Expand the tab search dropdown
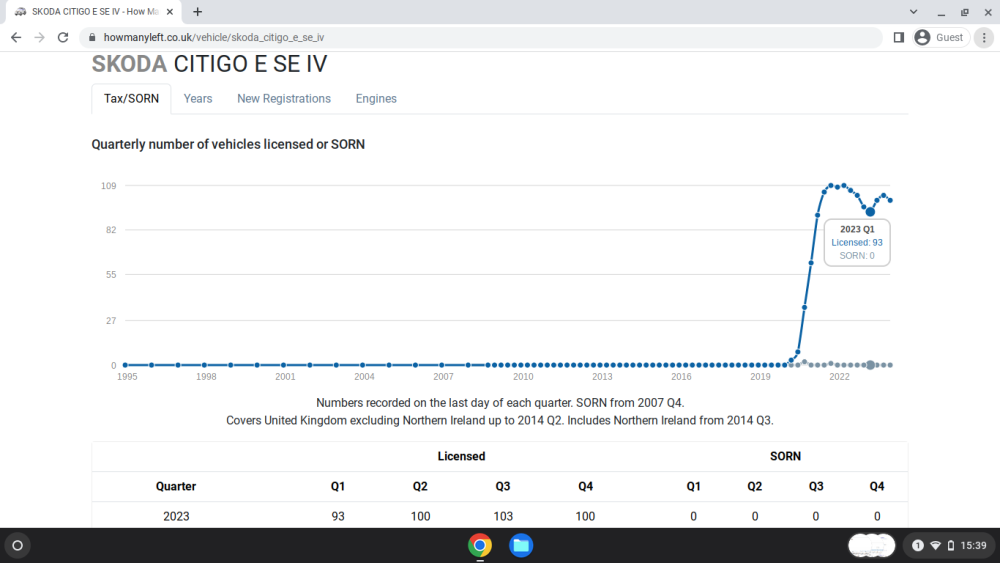 click(x=913, y=11)
